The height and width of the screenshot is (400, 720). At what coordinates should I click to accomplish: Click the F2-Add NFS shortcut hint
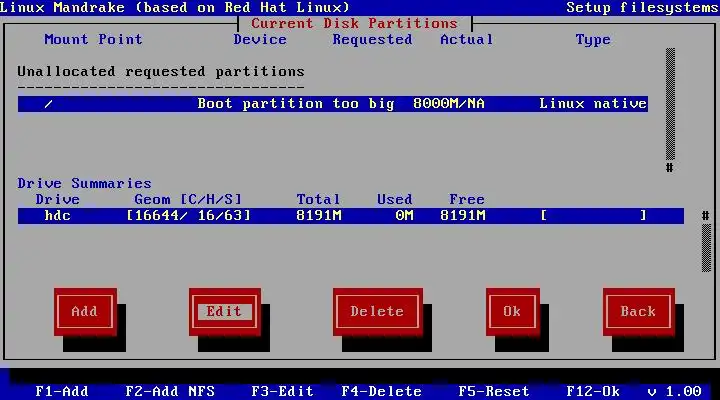click(x=170, y=391)
